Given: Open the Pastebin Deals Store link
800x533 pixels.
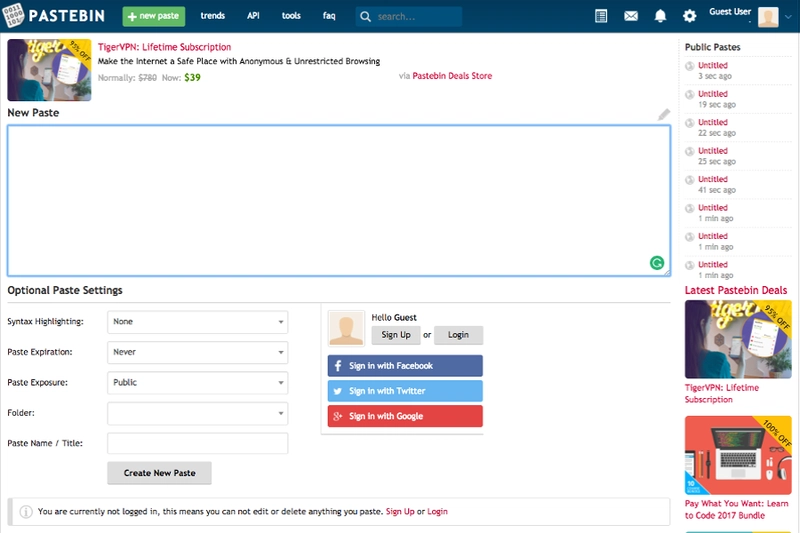Looking at the screenshot, I should (x=452, y=76).
